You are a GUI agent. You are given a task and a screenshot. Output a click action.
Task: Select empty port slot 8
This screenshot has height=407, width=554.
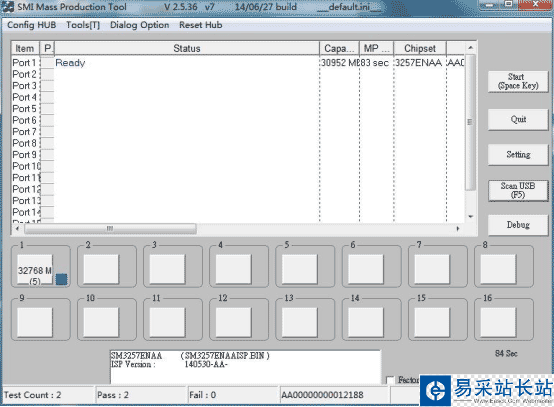[498, 269]
